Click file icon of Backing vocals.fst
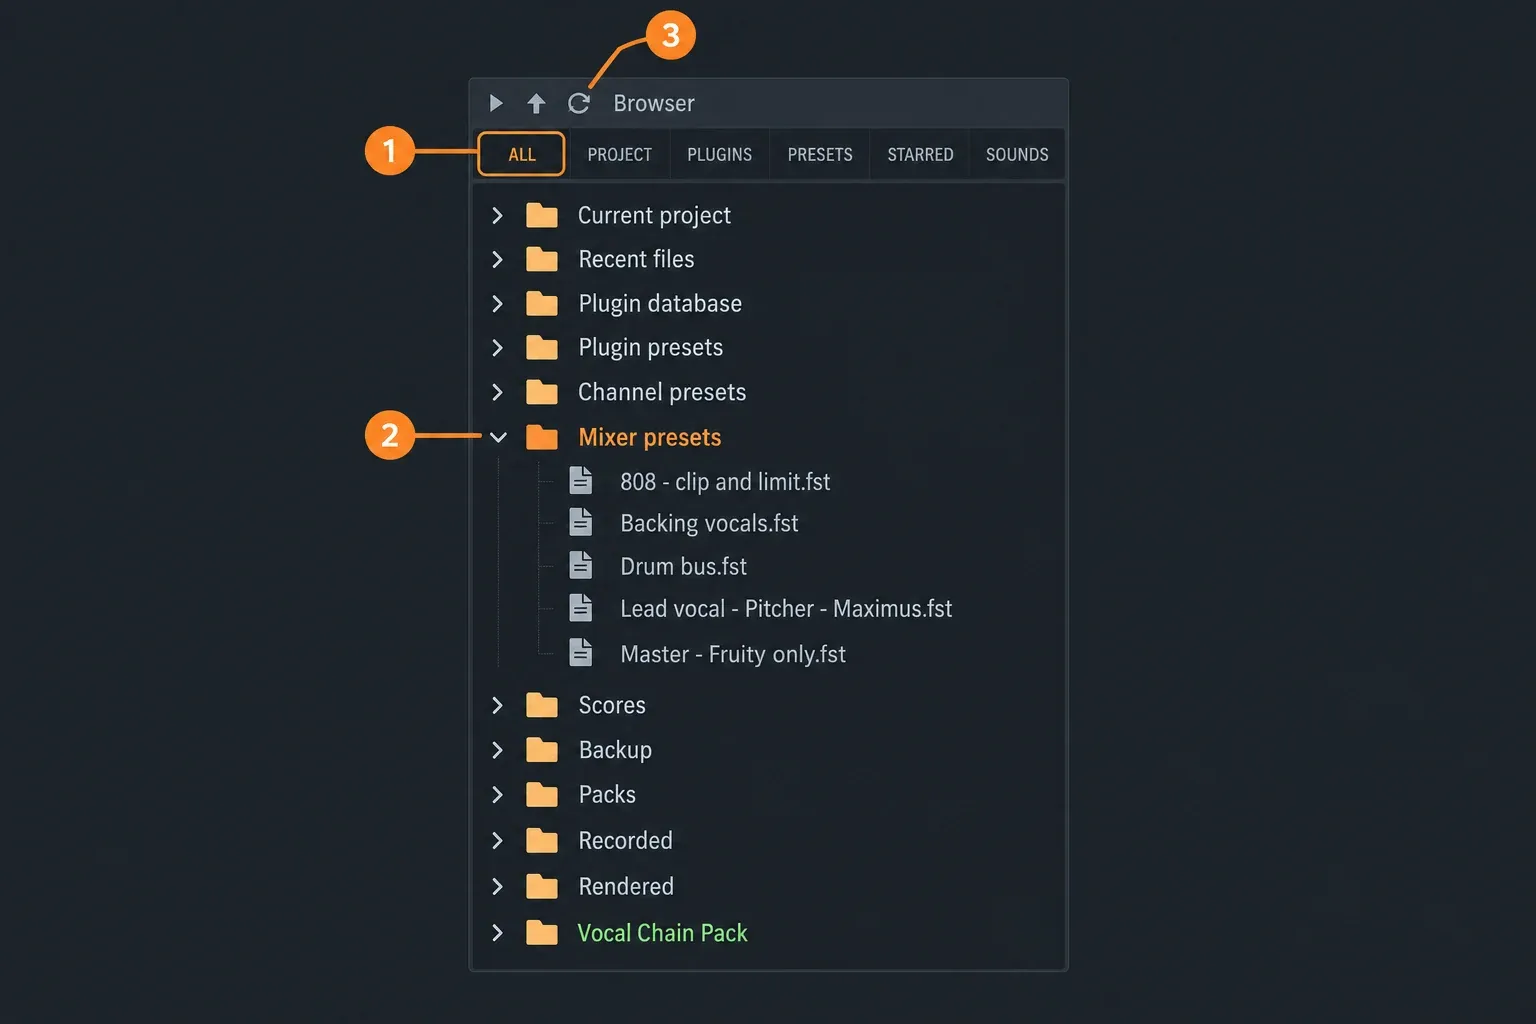This screenshot has height=1024, width=1536. [581, 522]
